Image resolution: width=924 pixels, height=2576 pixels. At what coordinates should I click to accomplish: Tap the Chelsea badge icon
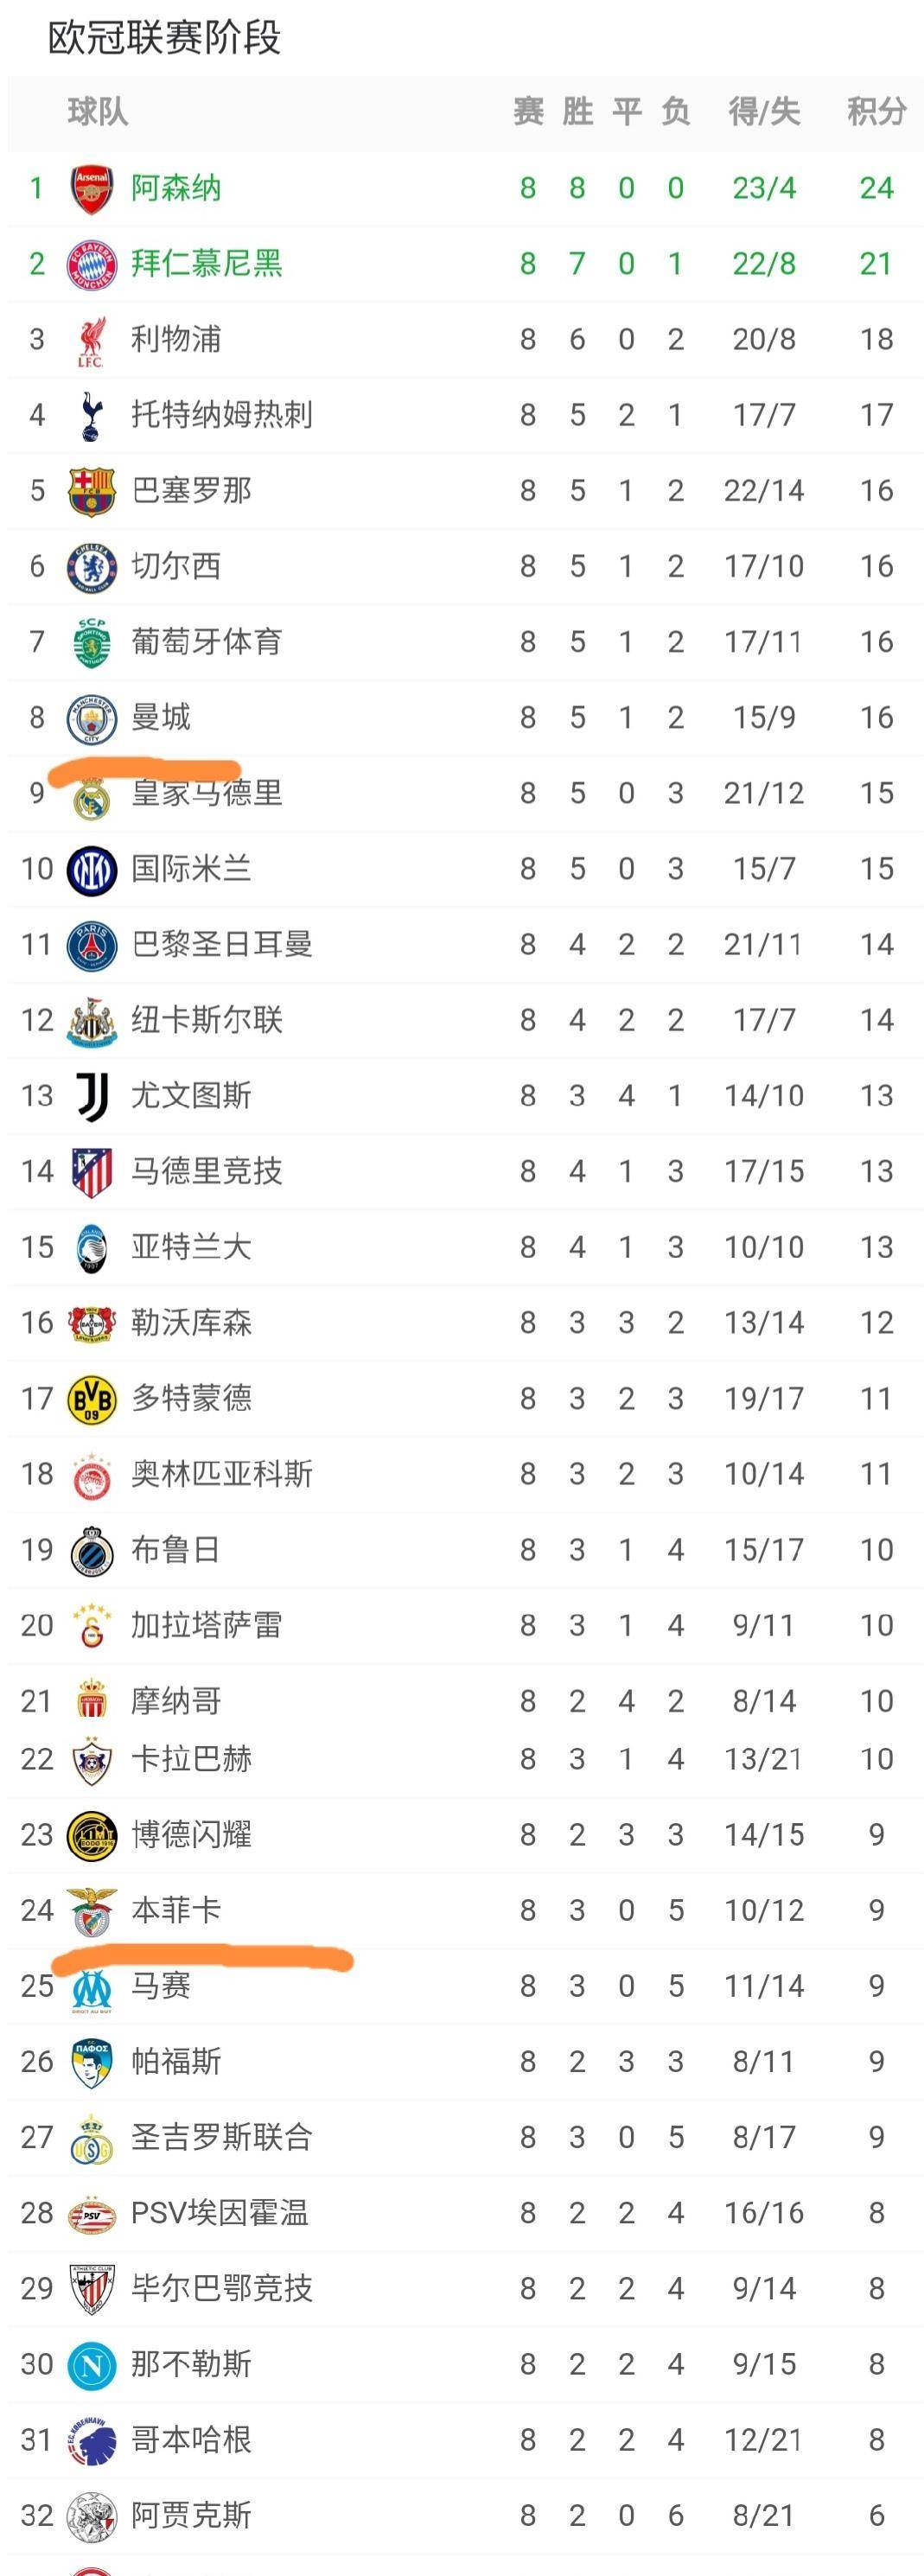(91, 567)
